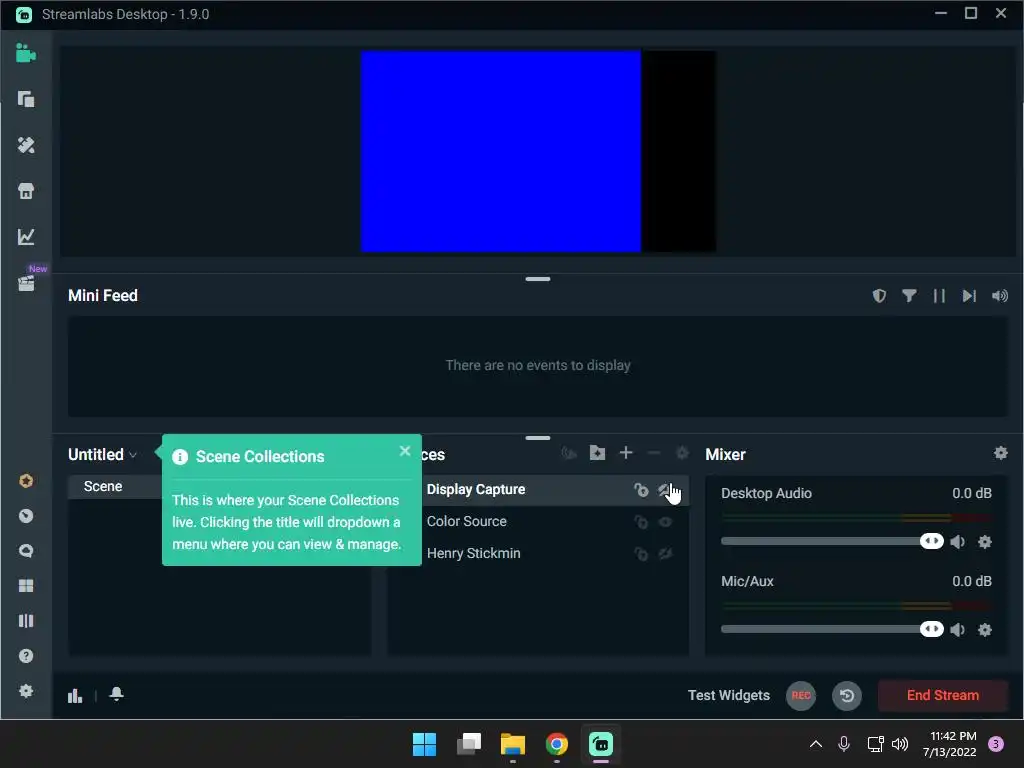Open the Dashboard analytics sidebar icon
The width and height of the screenshot is (1024, 768).
25,236
